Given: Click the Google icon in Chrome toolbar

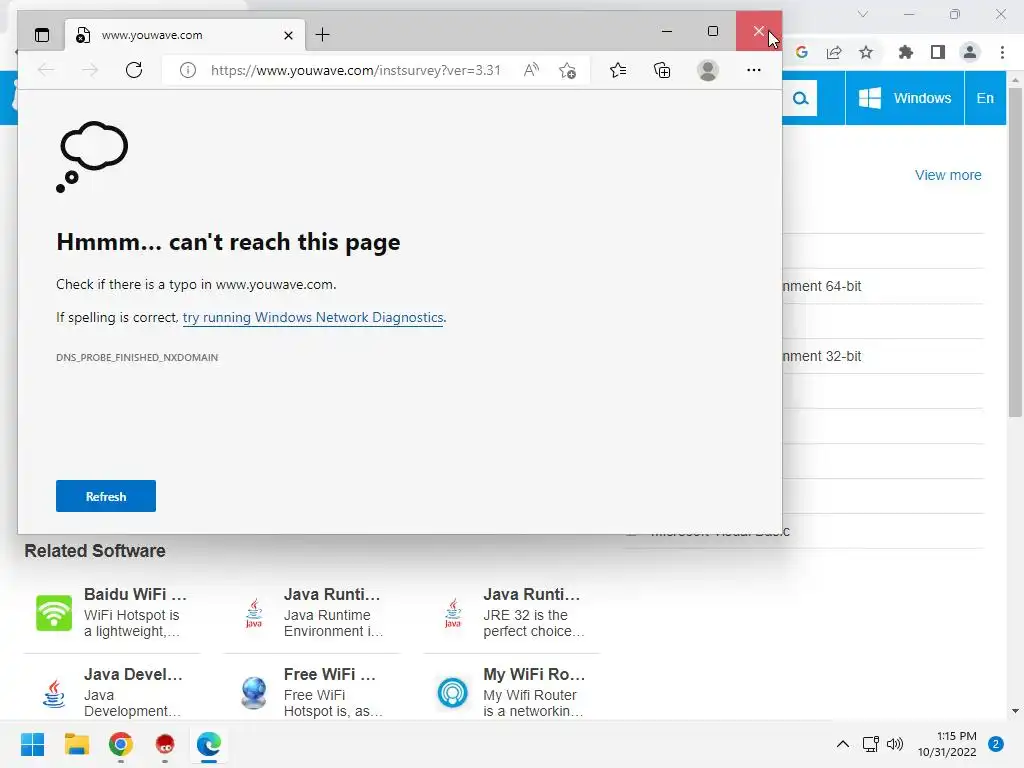Looking at the screenshot, I should coord(802,52).
